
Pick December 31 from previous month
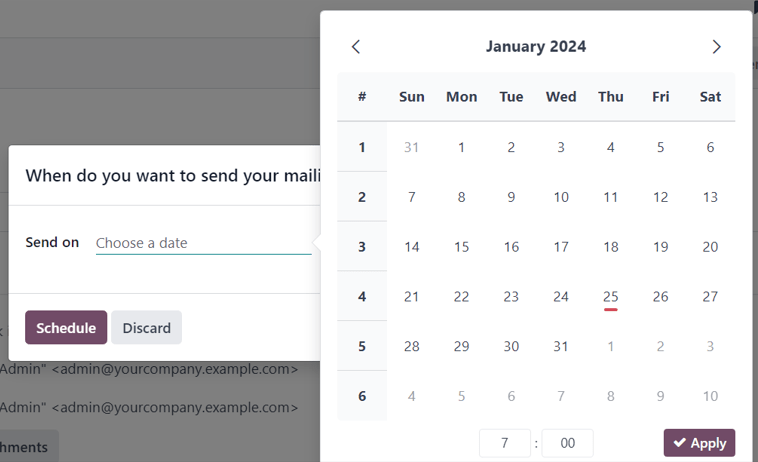coord(411,147)
